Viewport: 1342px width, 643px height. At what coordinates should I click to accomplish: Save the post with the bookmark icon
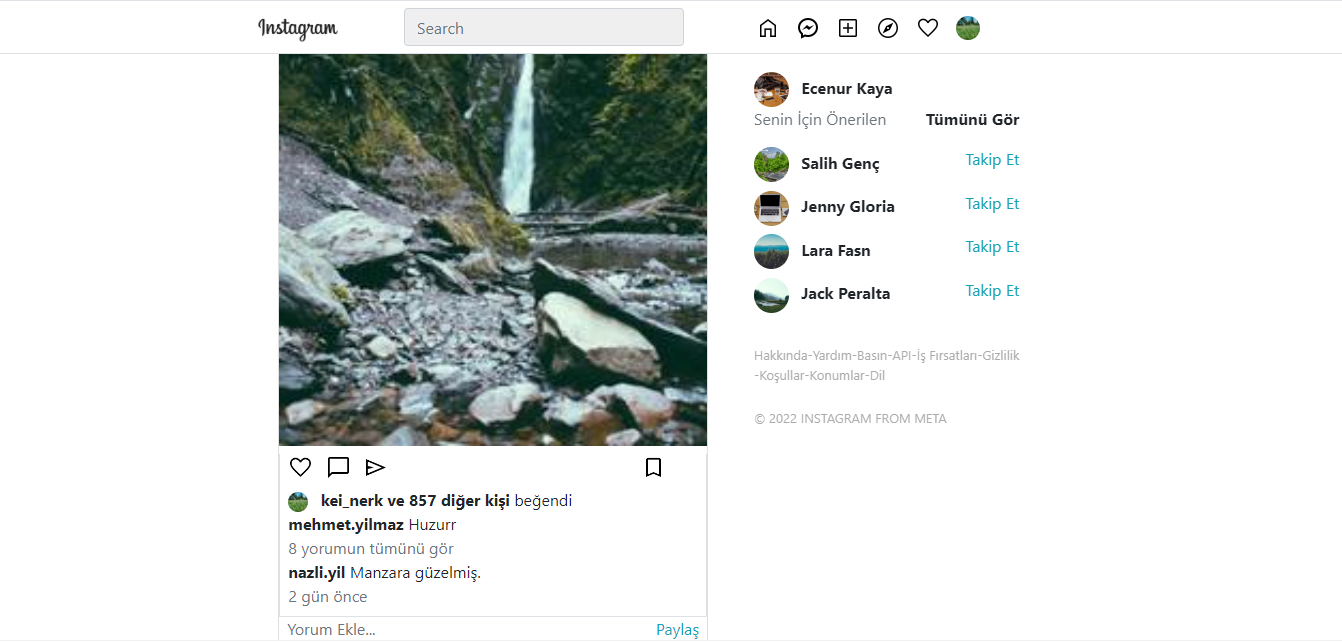654,467
